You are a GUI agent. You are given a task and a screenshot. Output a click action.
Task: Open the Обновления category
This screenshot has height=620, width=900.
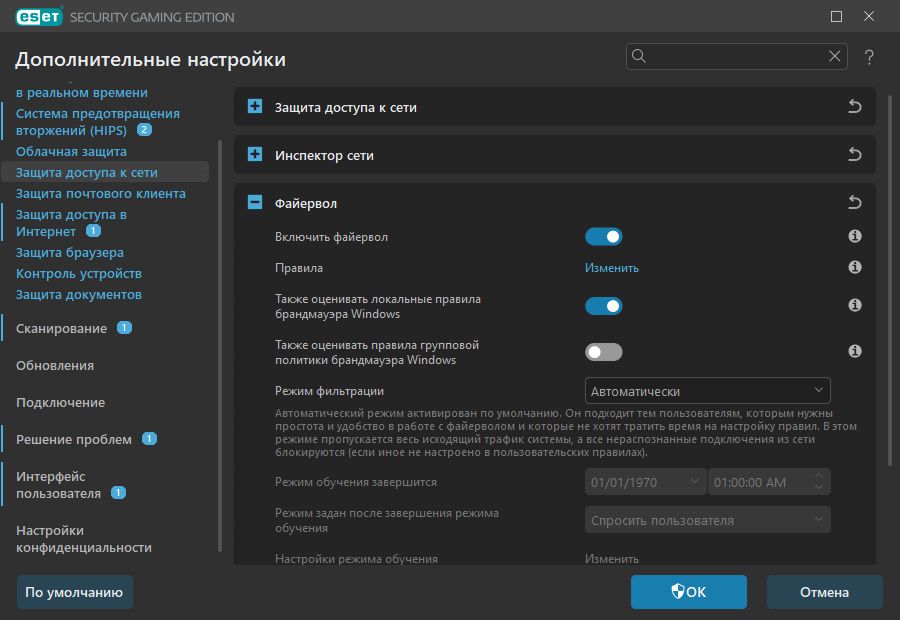pos(55,366)
